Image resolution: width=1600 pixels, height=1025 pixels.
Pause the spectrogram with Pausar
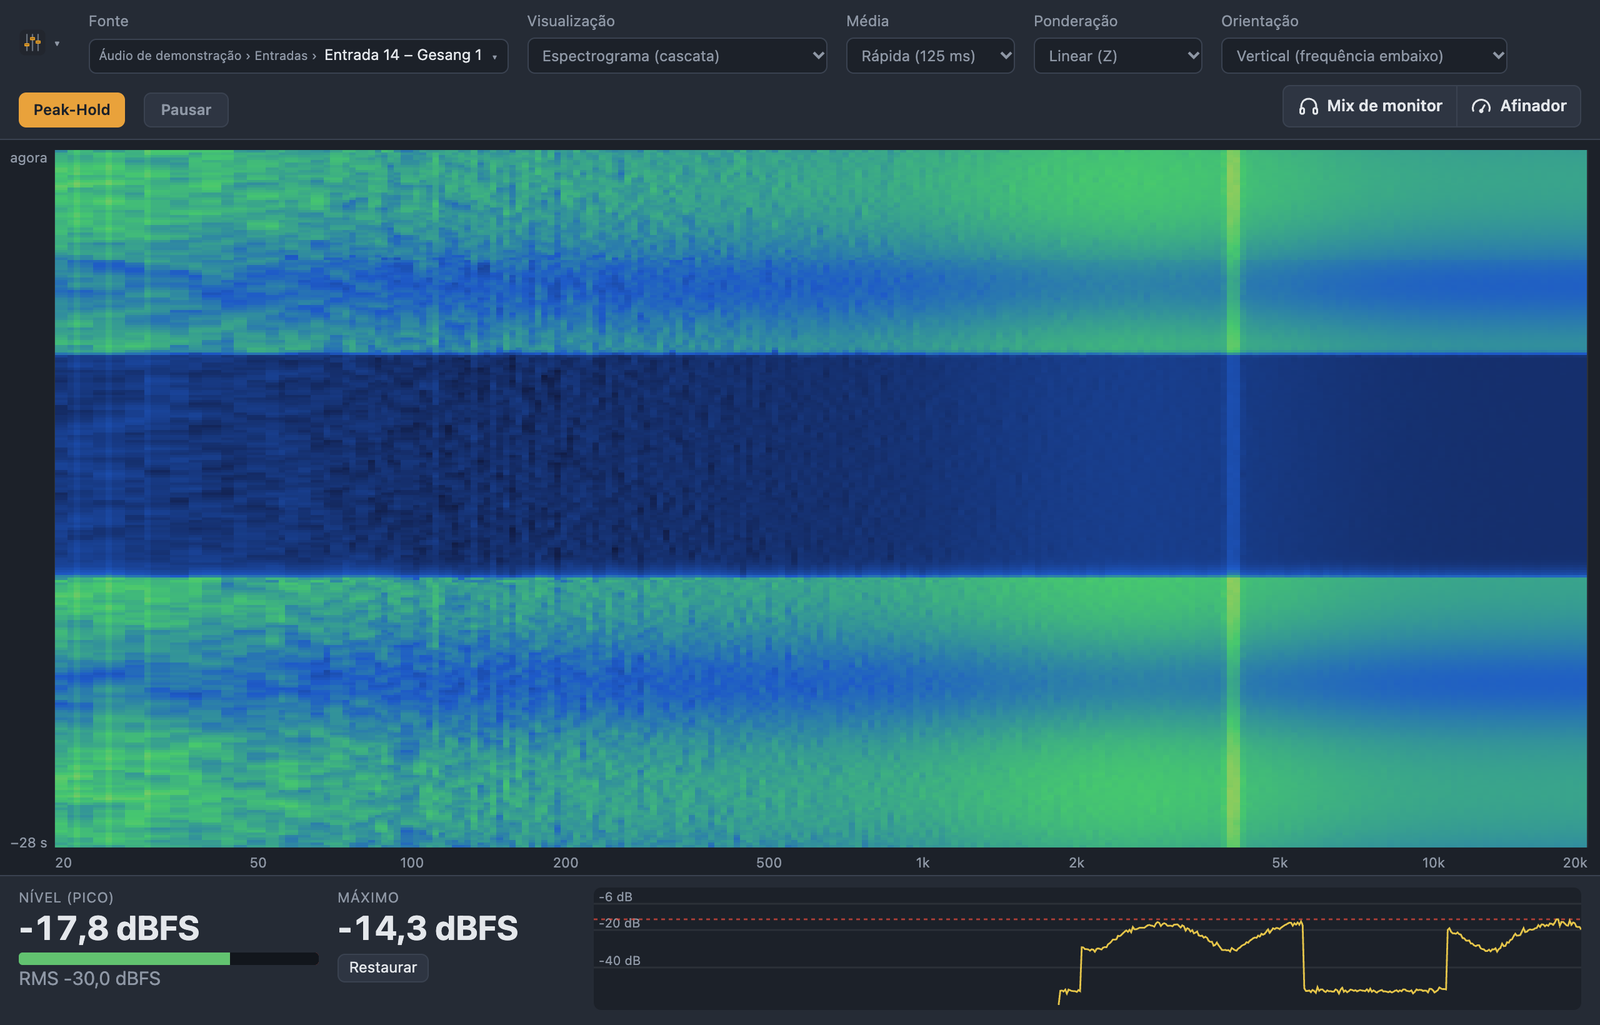click(x=186, y=110)
